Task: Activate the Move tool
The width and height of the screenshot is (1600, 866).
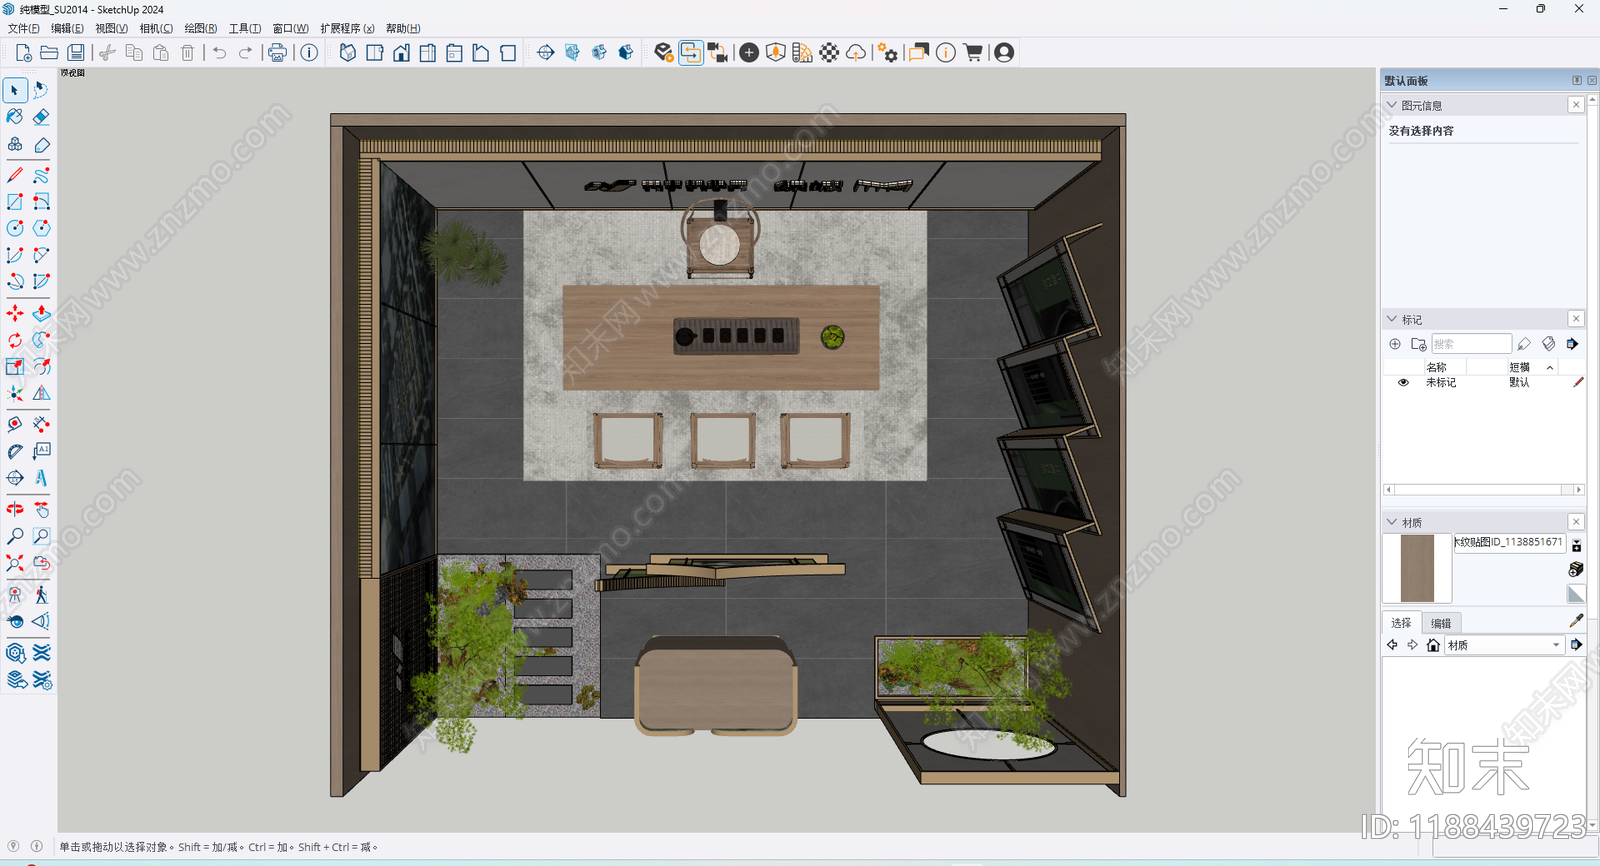Action: [15, 314]
